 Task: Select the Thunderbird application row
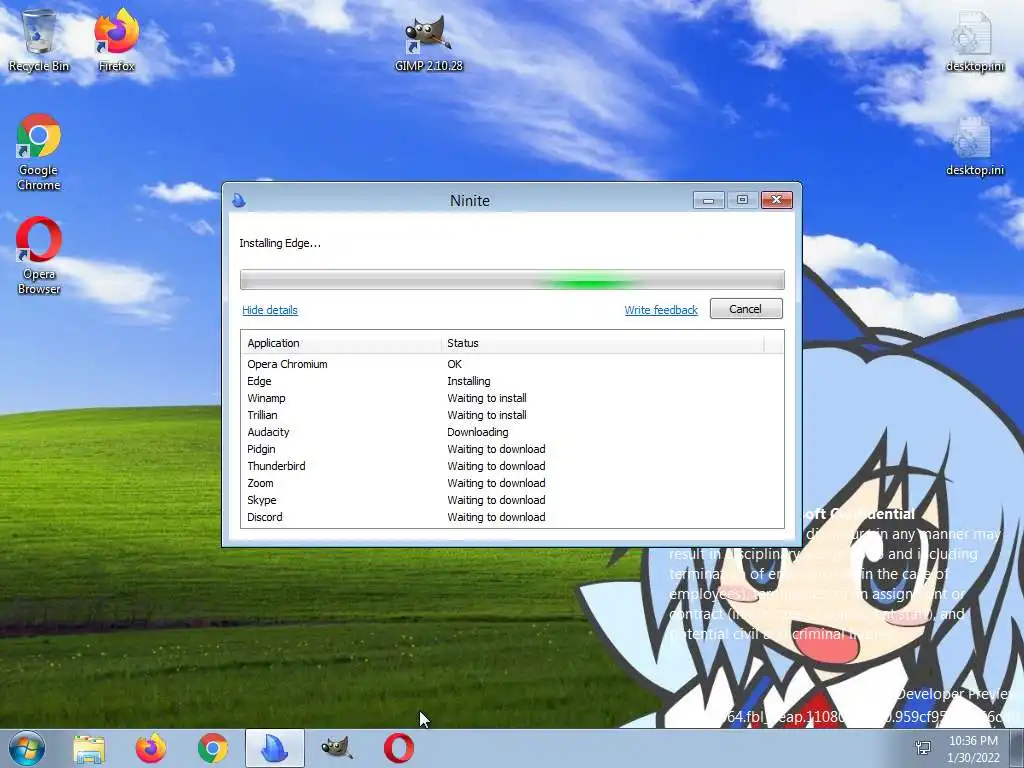(512, 466)
